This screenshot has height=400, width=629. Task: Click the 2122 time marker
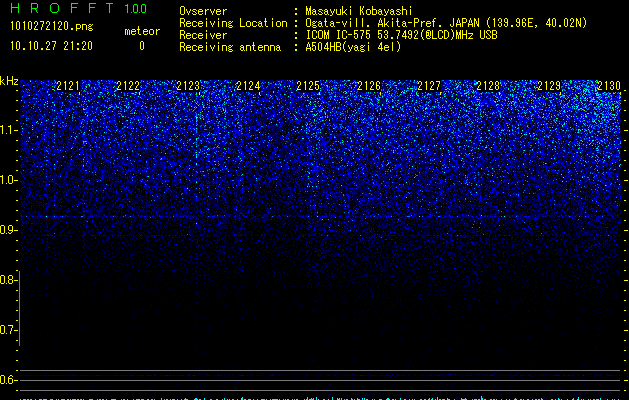128,86
